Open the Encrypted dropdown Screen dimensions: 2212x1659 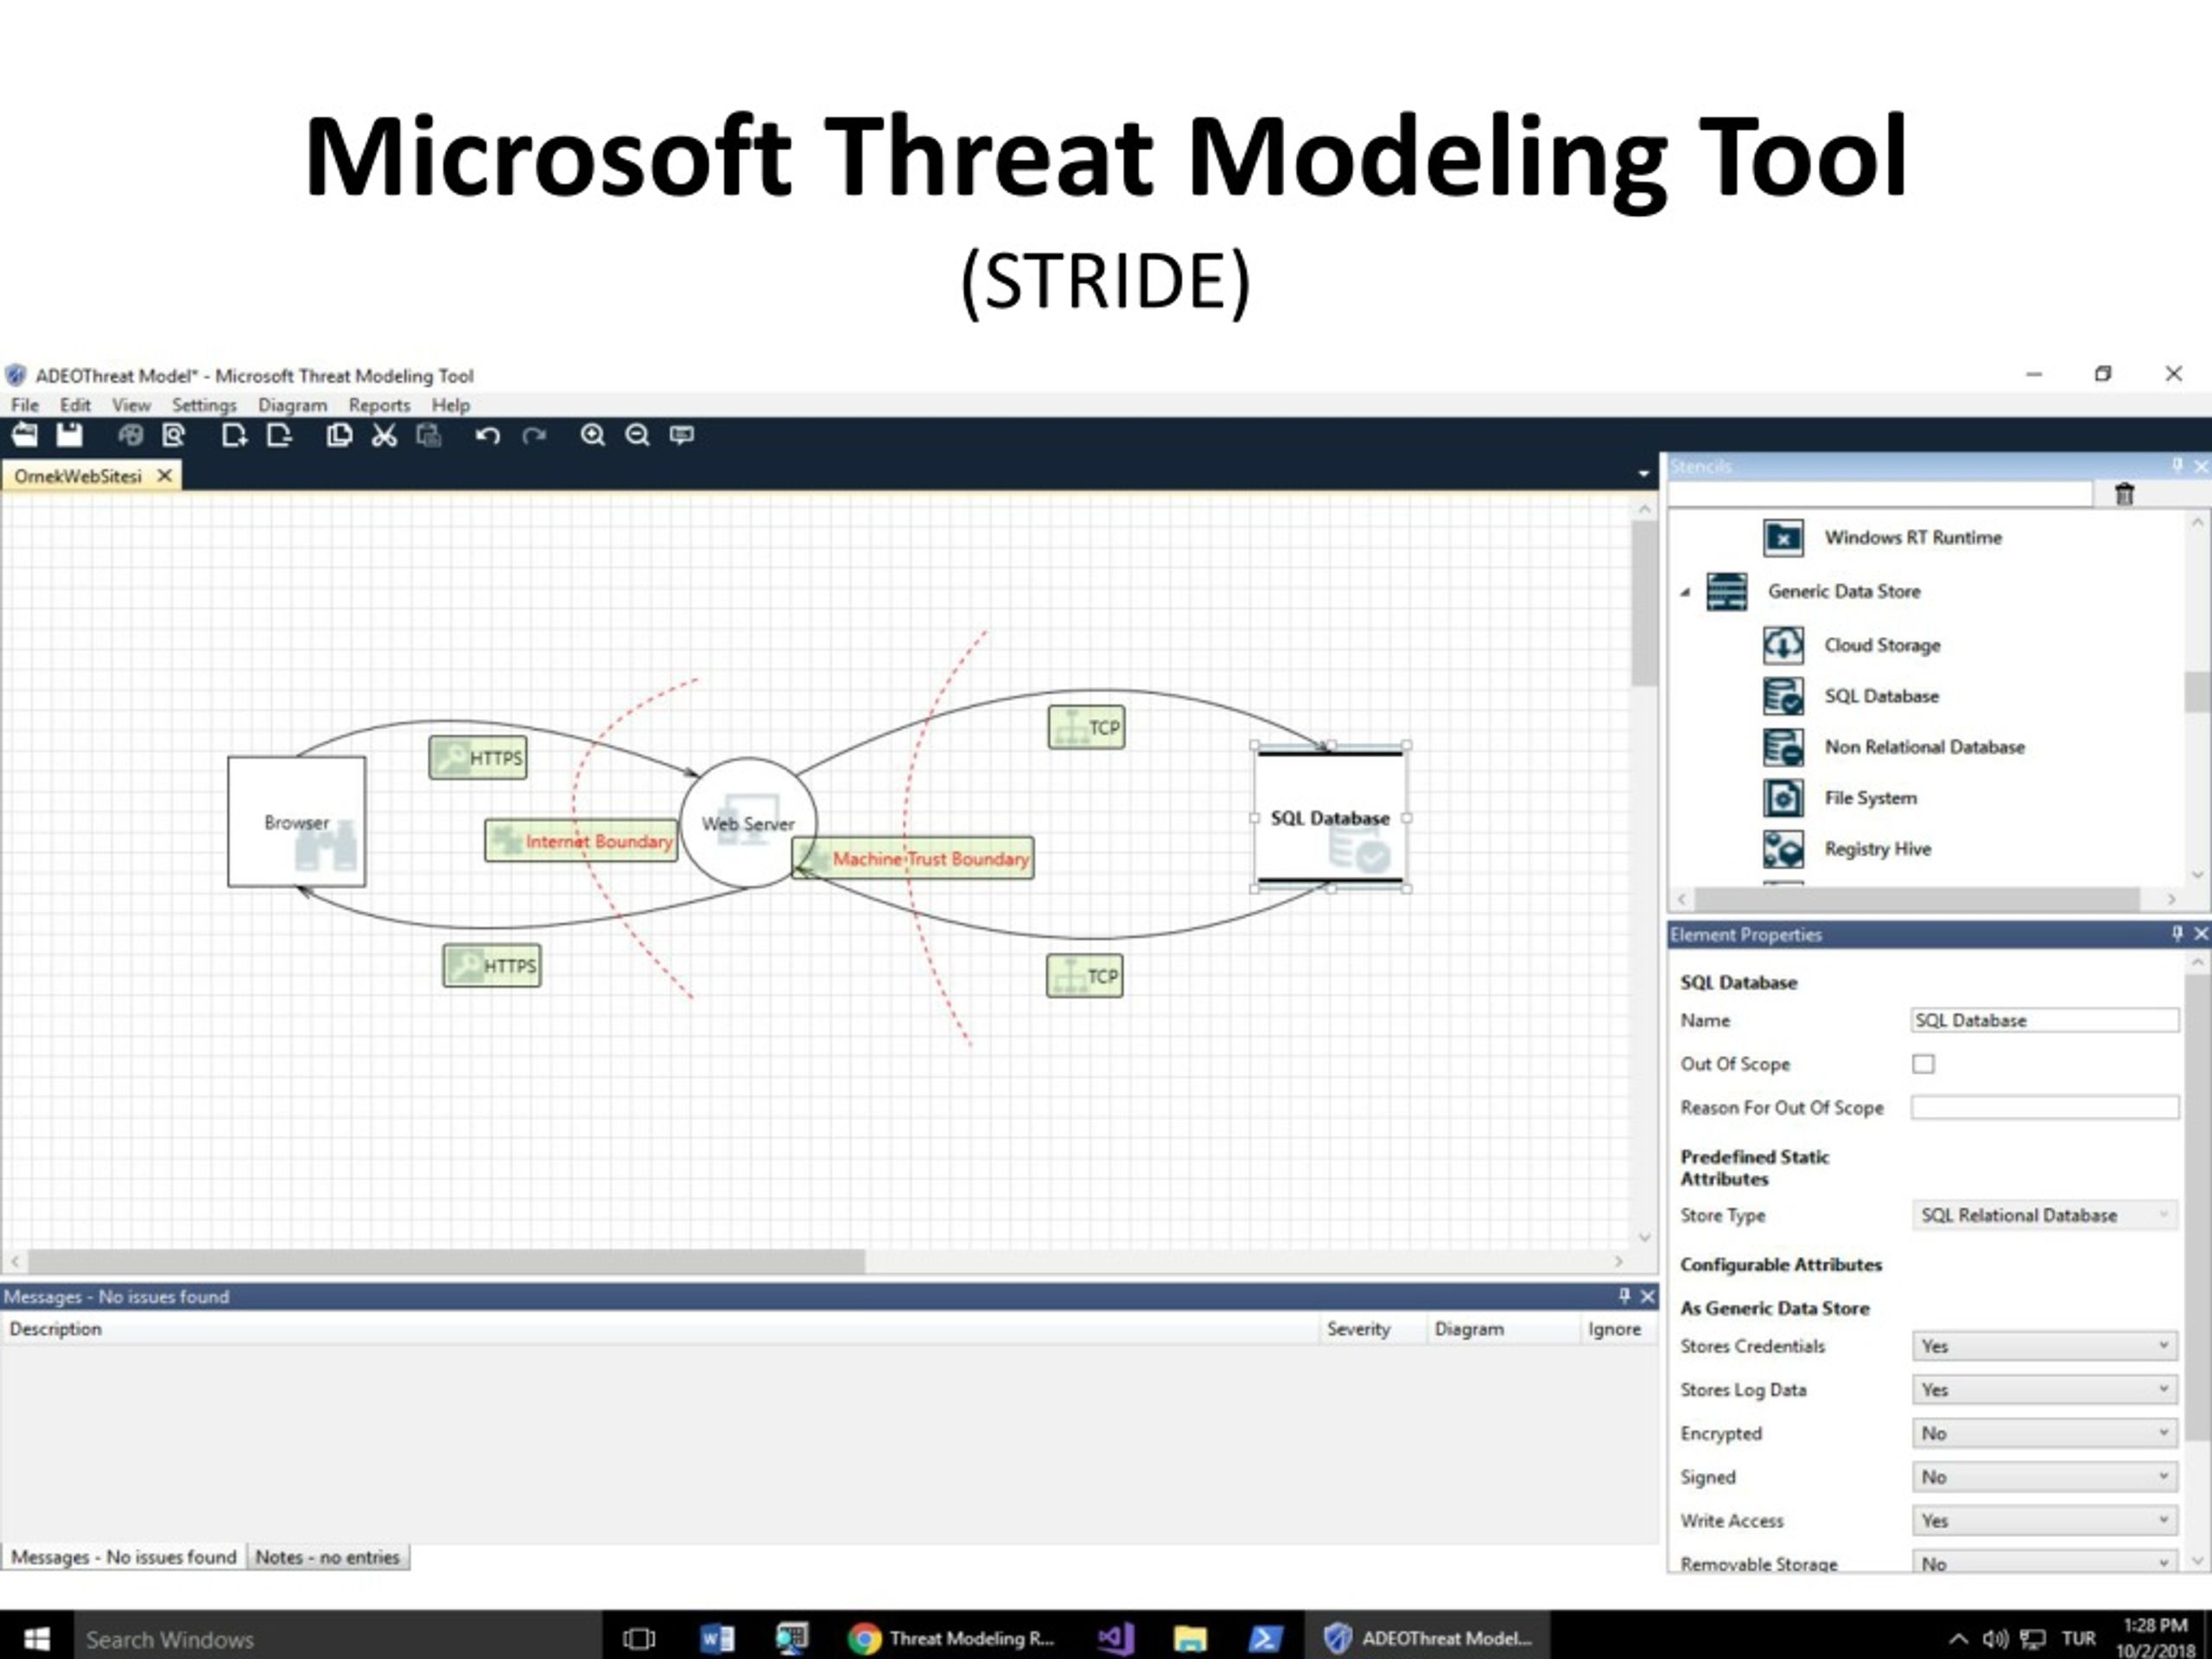click(2044, 1433)
